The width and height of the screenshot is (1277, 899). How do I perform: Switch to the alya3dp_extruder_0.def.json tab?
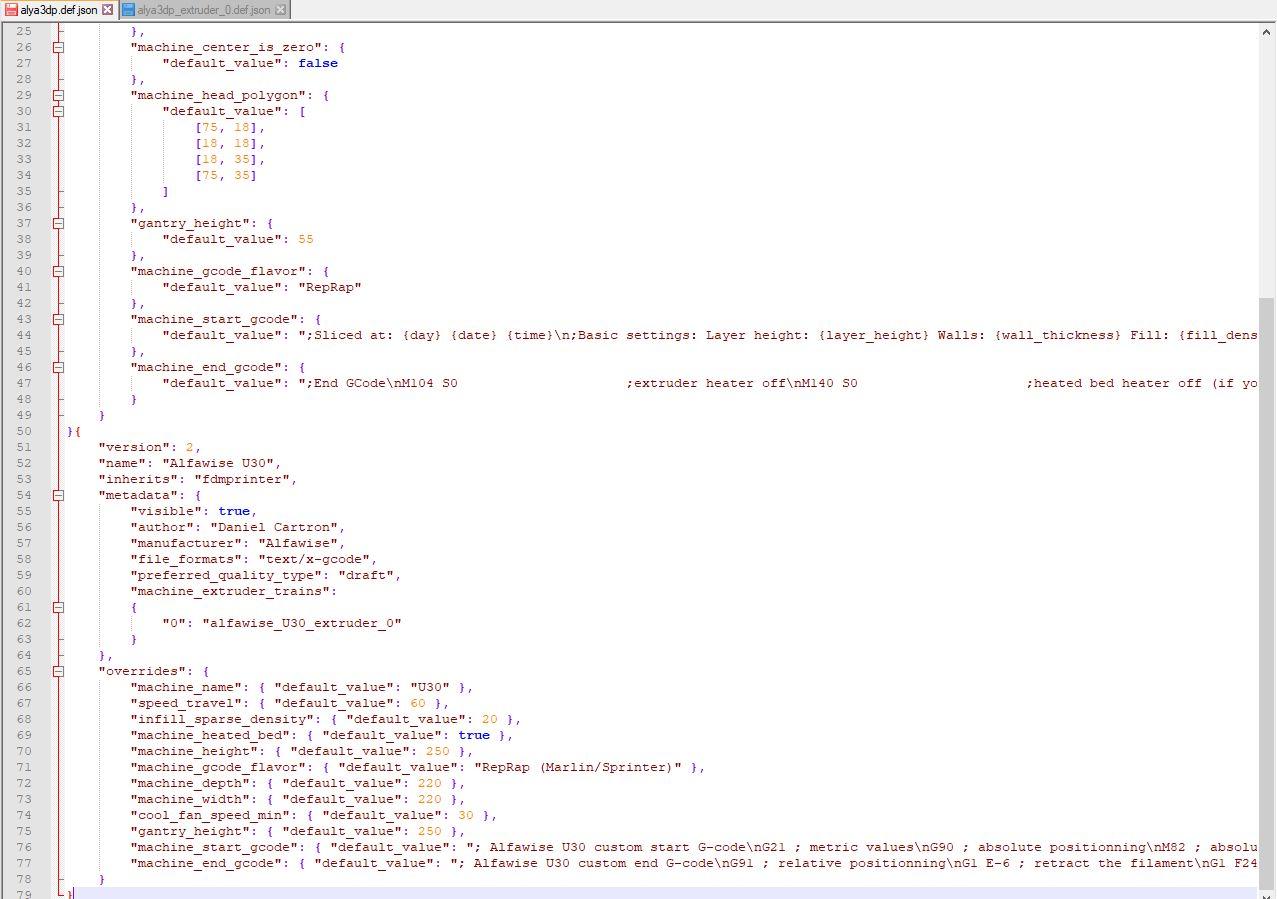point(204,10)
